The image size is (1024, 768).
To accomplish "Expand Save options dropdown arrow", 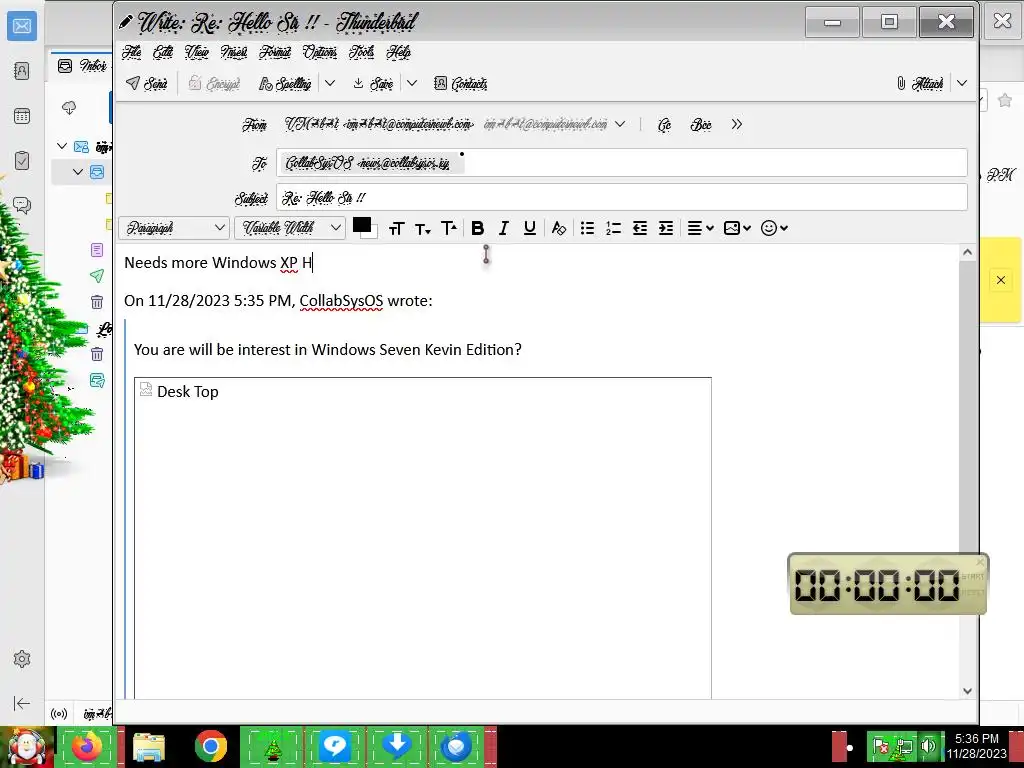I will coord(411,84).
